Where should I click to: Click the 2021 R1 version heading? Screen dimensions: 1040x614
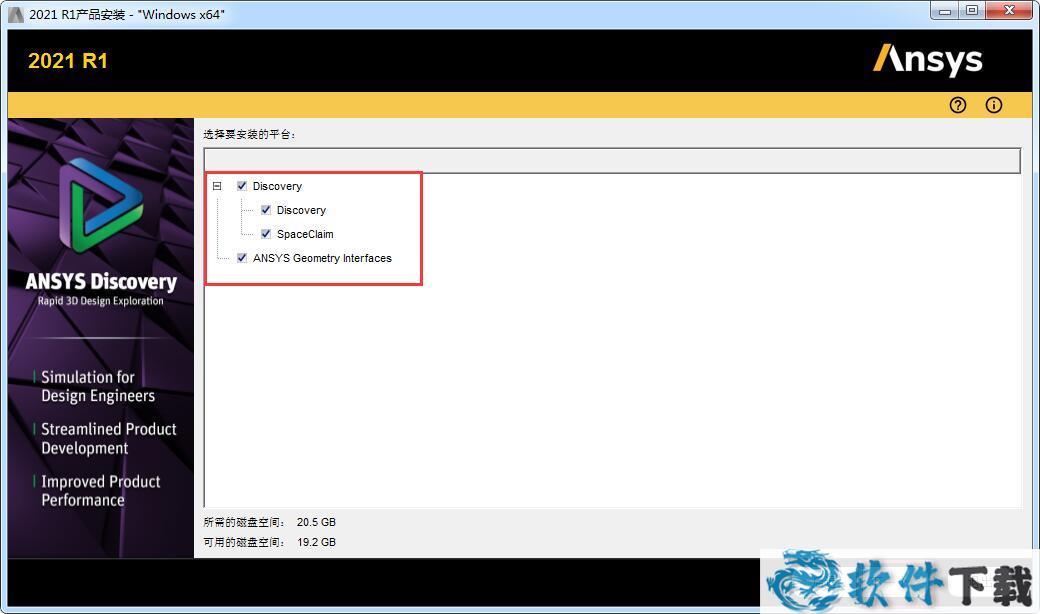(68, 61)
